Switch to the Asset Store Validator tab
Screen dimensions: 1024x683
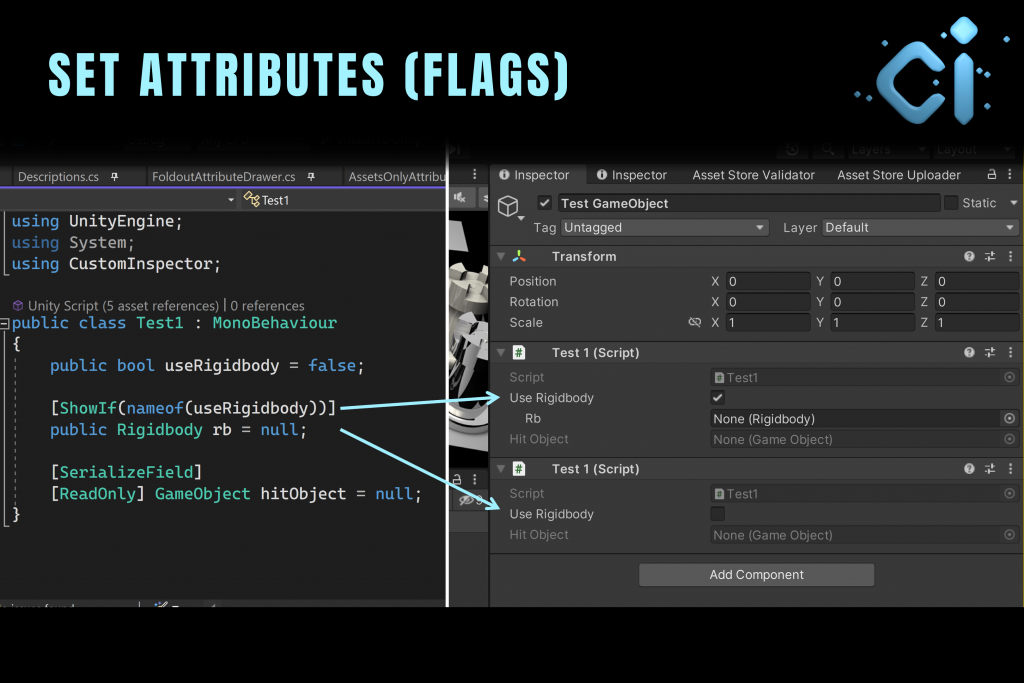click(x=753, y=175)
